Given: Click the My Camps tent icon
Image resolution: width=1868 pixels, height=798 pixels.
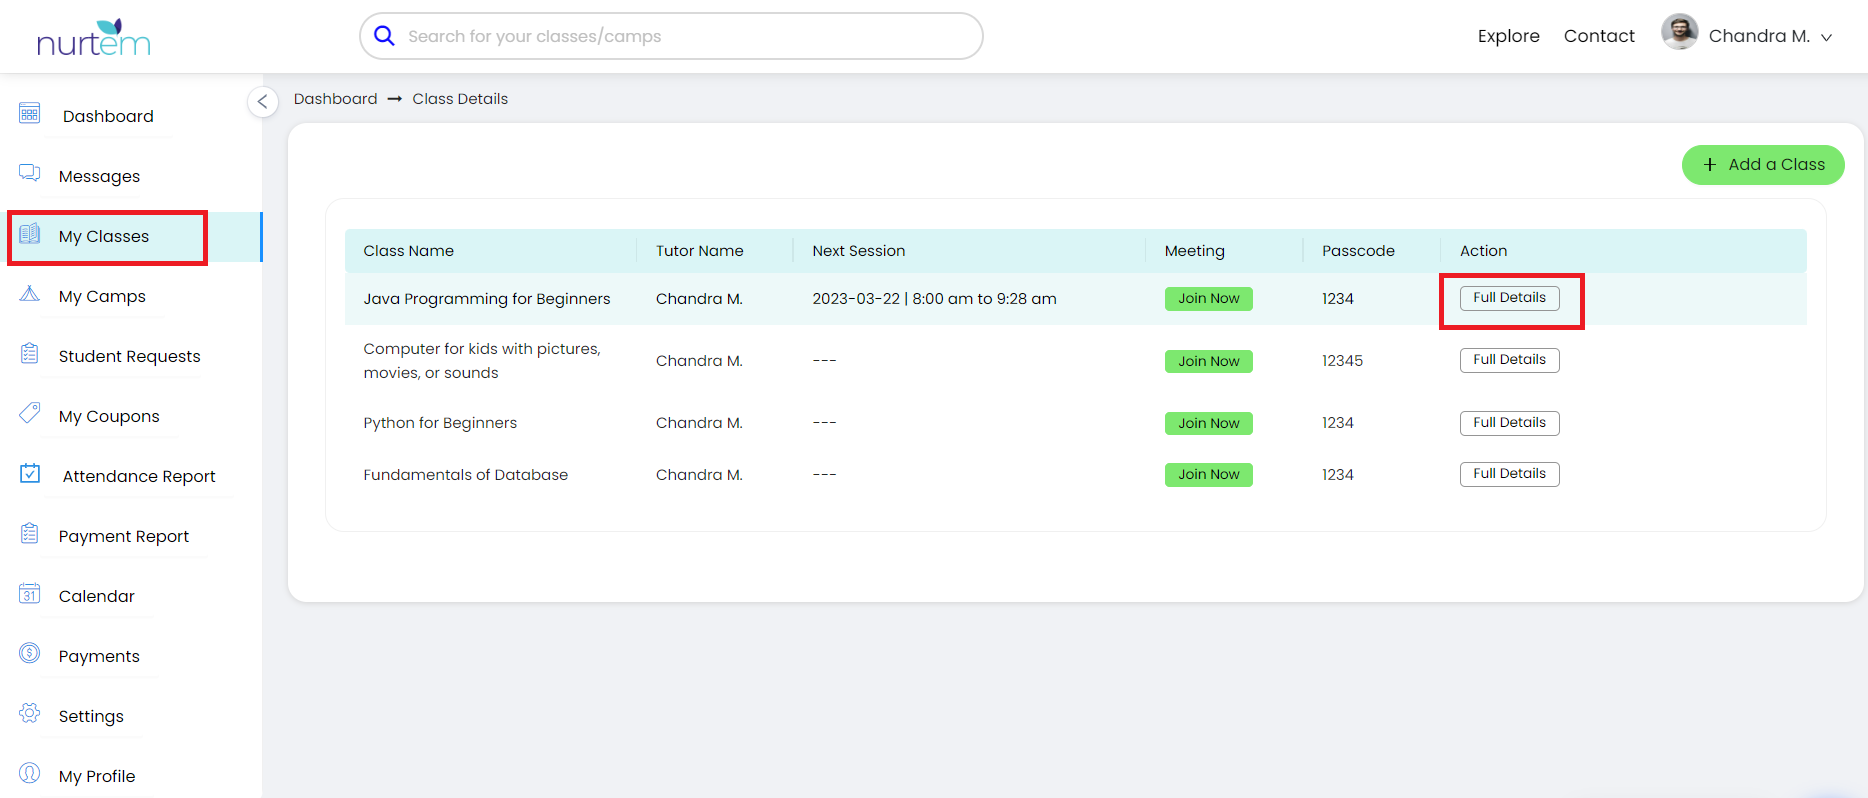Looking at the screenshot, I should pyautogui.click(x=30, y=294).
